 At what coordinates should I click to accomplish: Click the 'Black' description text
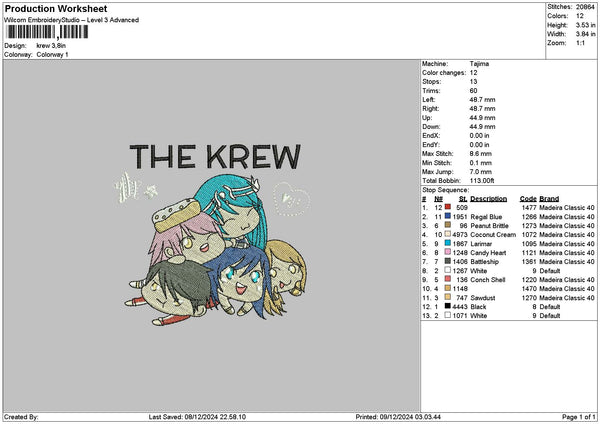[x=478, y=307]
